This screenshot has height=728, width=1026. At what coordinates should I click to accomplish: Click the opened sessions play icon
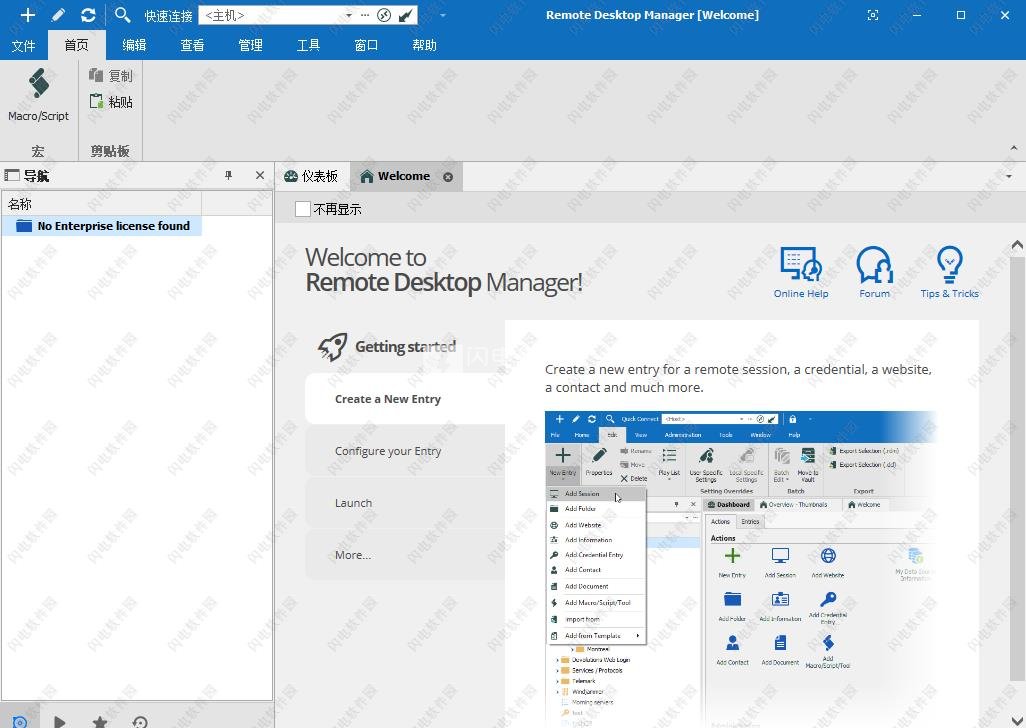[x=60, y=721]
